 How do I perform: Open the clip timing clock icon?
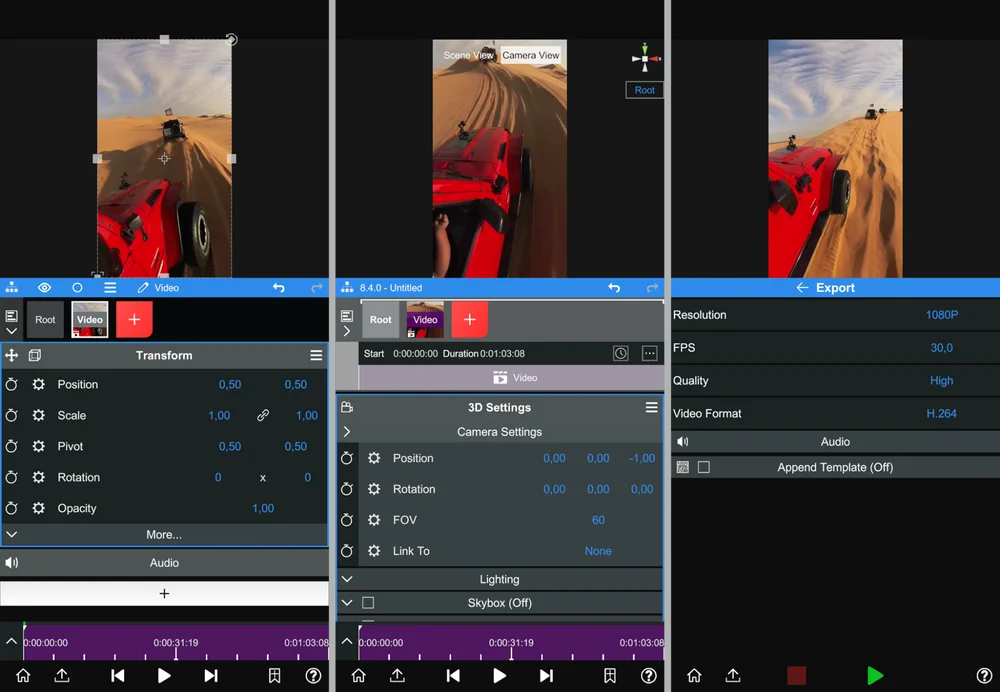pos(621,353)
